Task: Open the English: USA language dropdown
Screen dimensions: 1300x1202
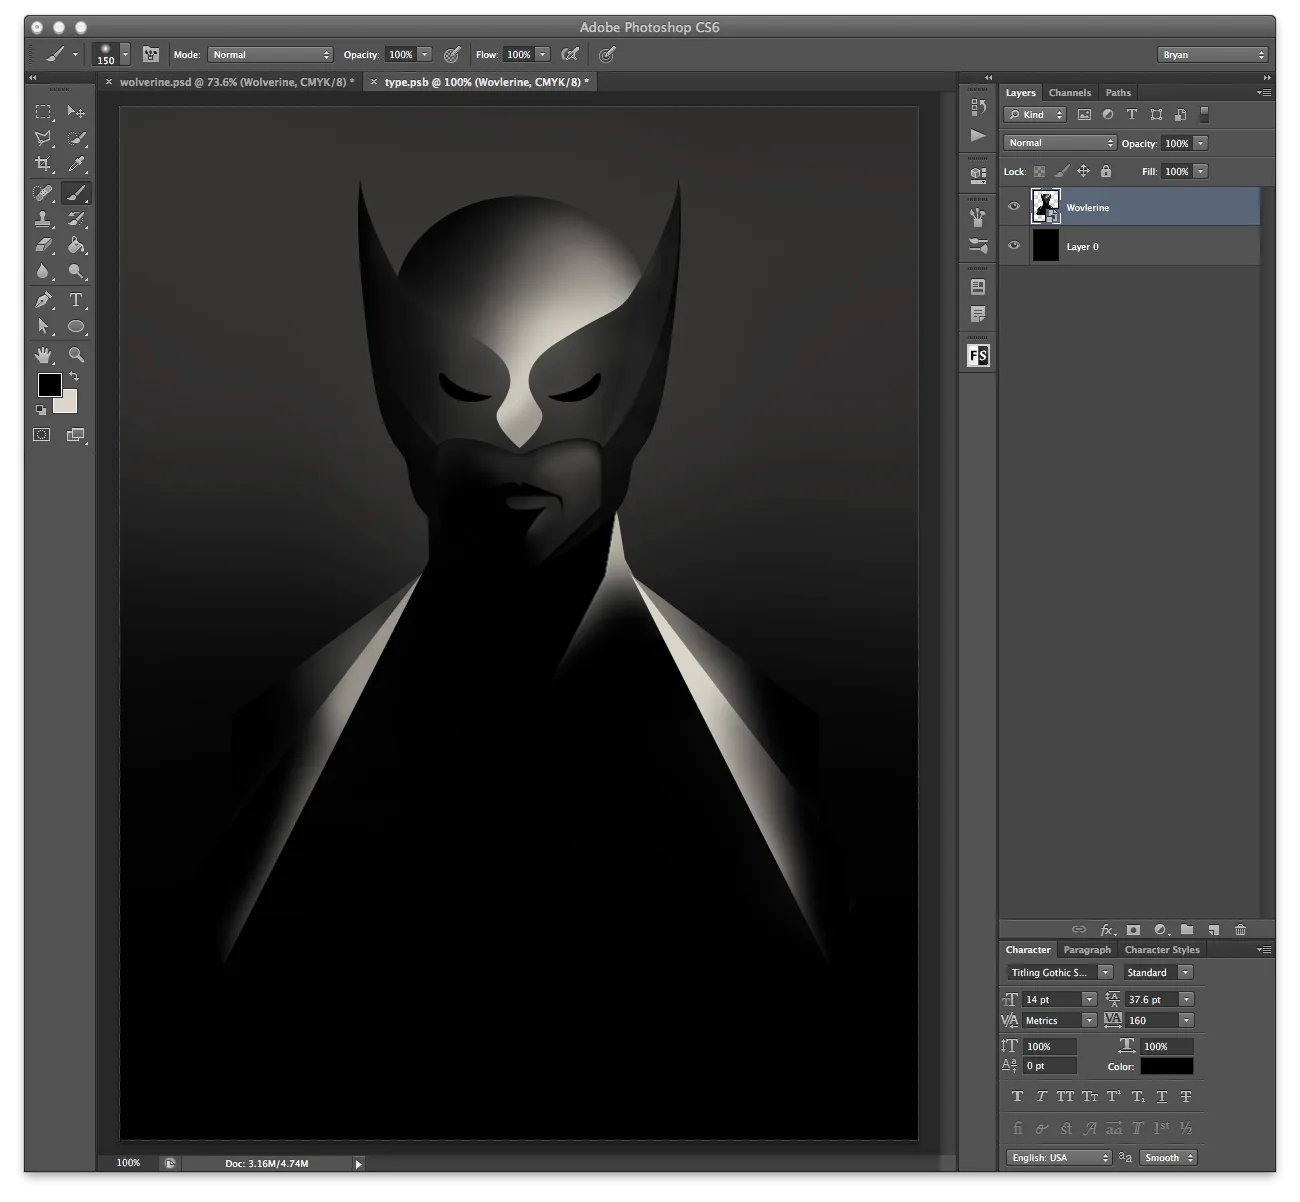Action: click(x=1059, y=1157)
